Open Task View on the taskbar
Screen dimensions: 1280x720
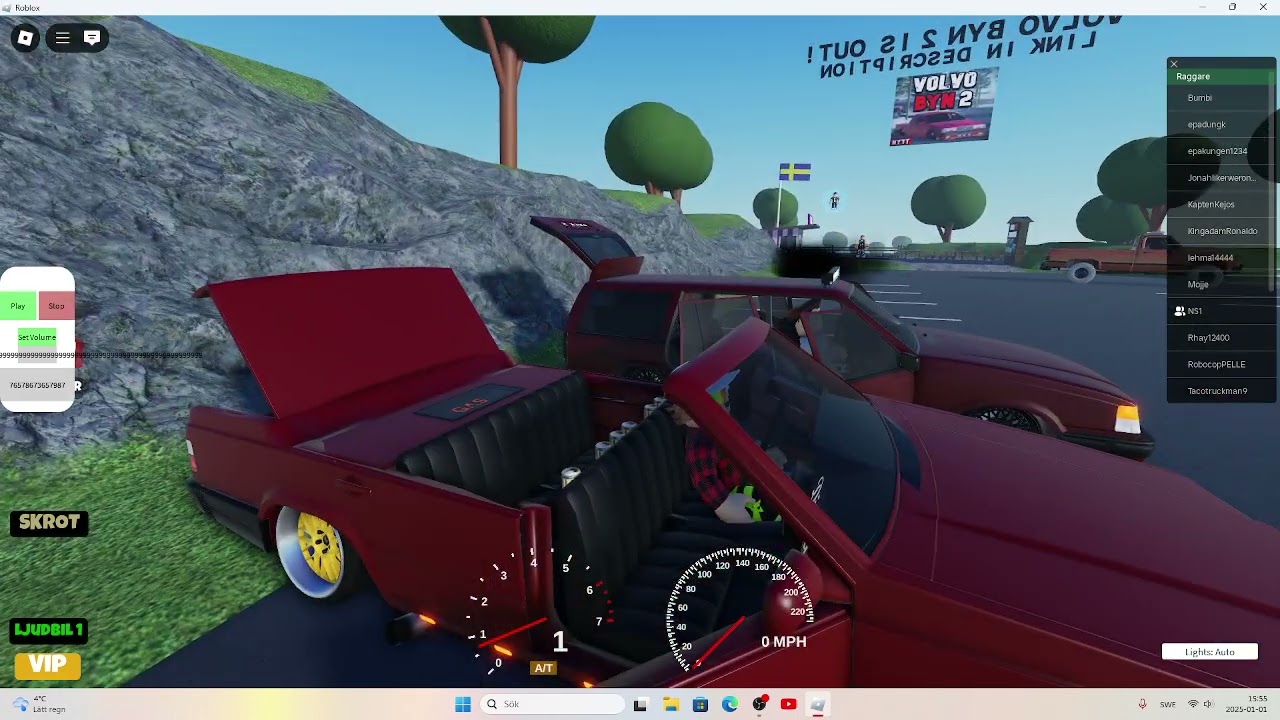click(640, 704)
